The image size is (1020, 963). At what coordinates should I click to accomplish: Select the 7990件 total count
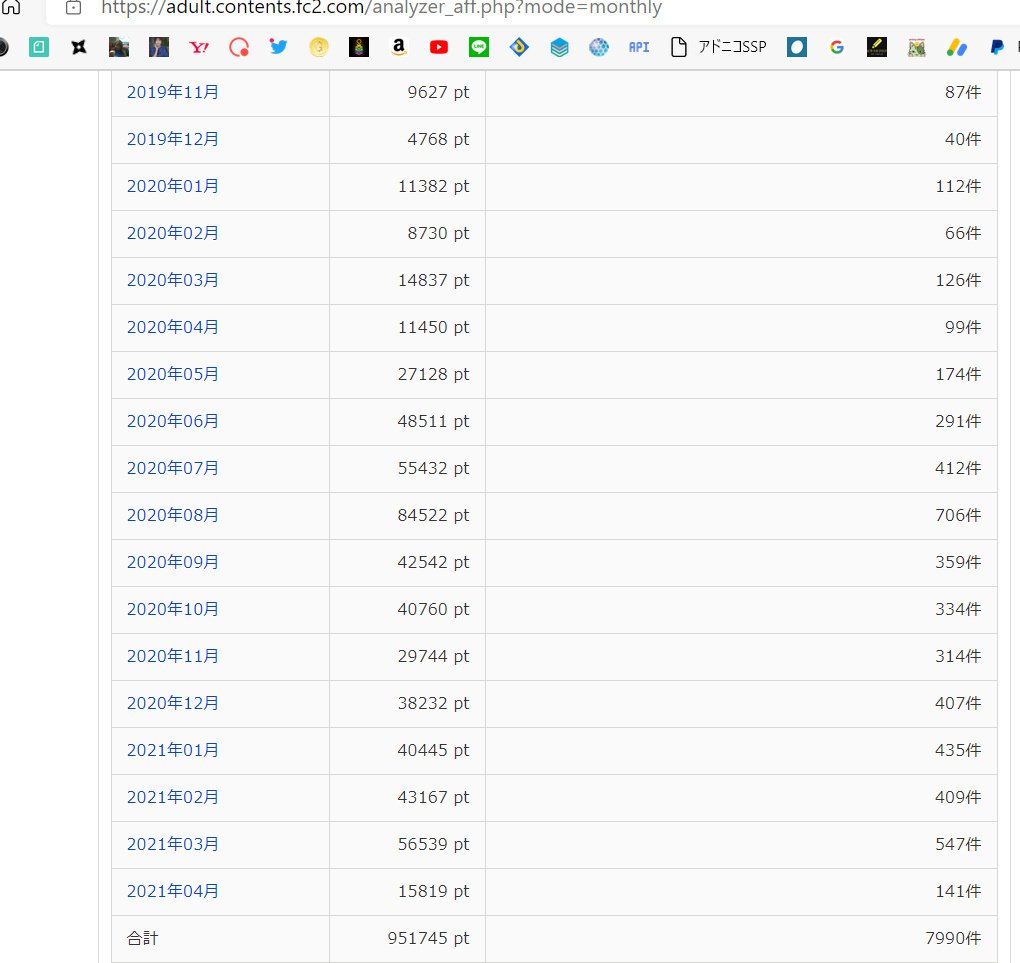pos(953,938)
